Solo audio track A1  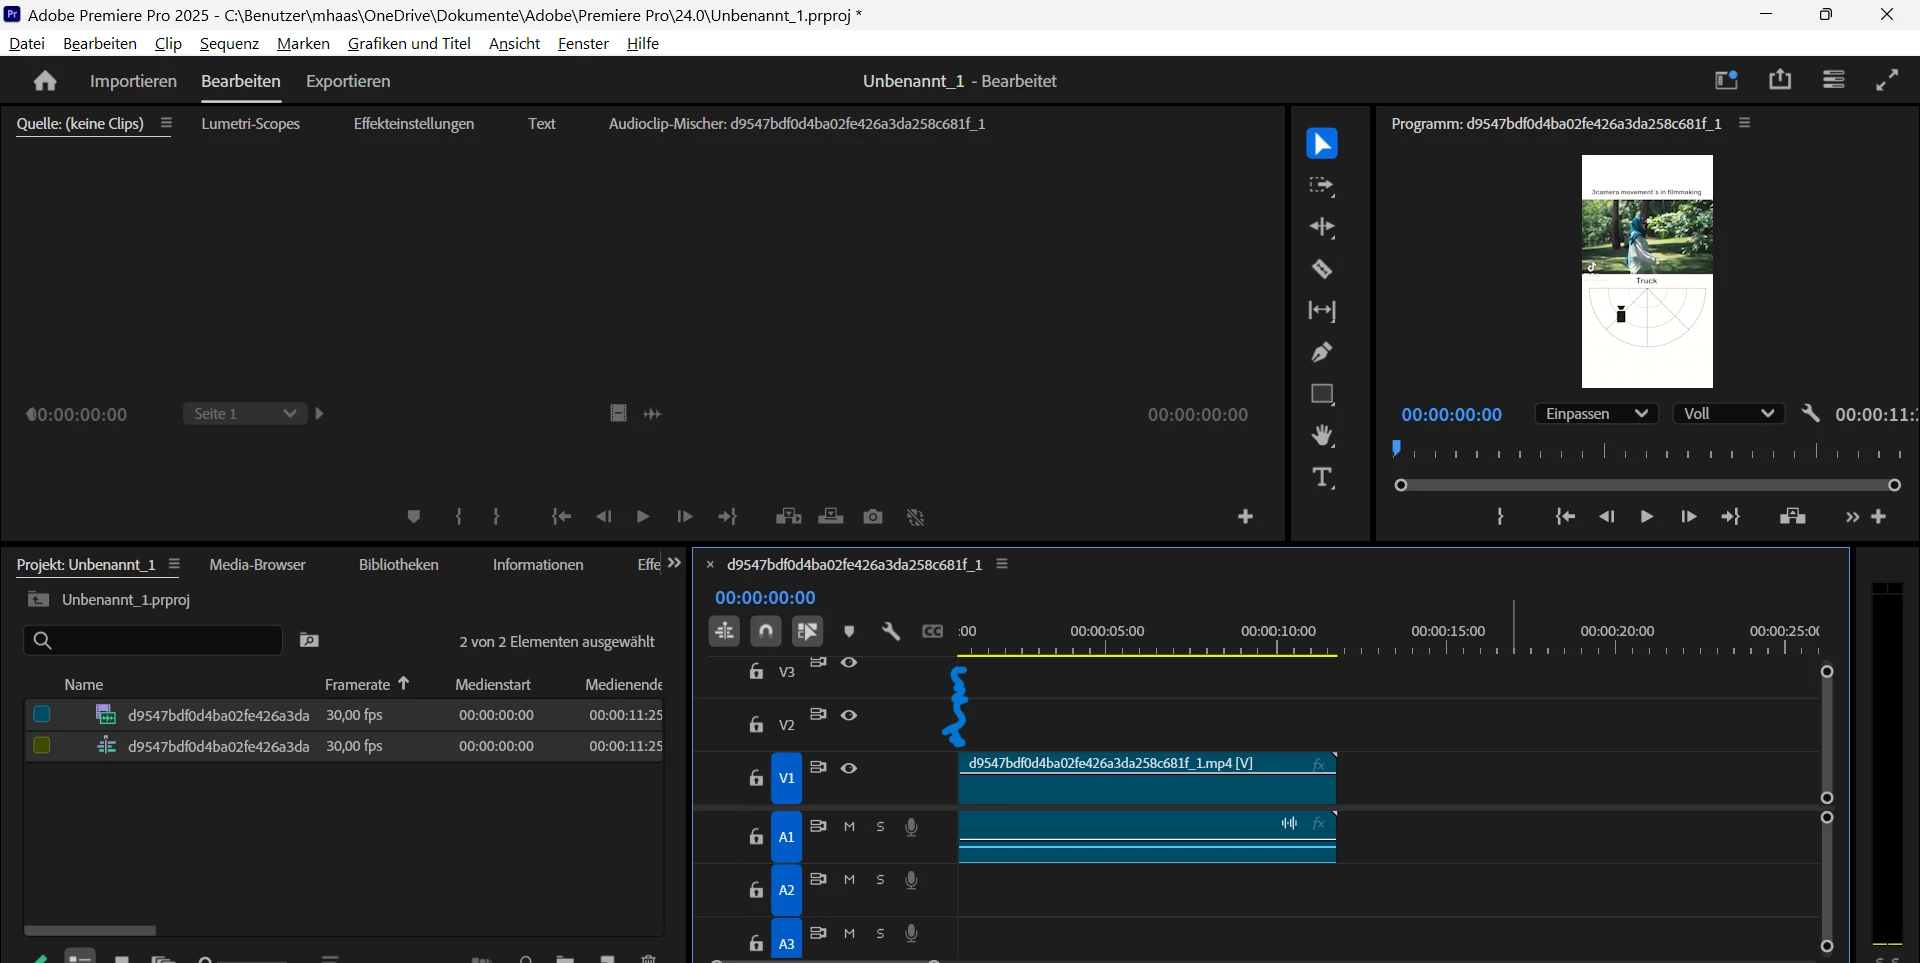point(880,827)
